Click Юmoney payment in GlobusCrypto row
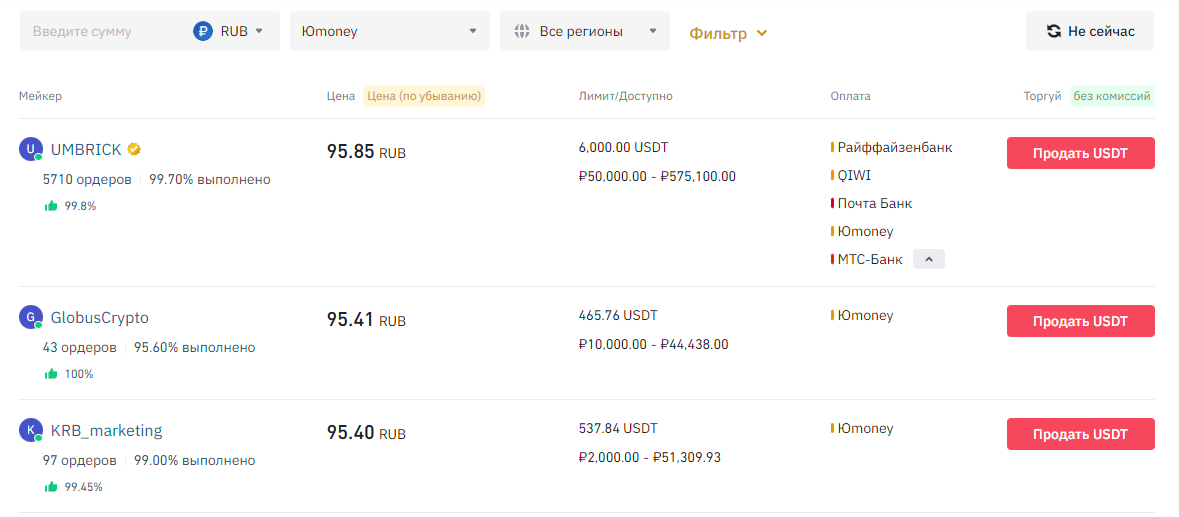 [x=865, y=316]
